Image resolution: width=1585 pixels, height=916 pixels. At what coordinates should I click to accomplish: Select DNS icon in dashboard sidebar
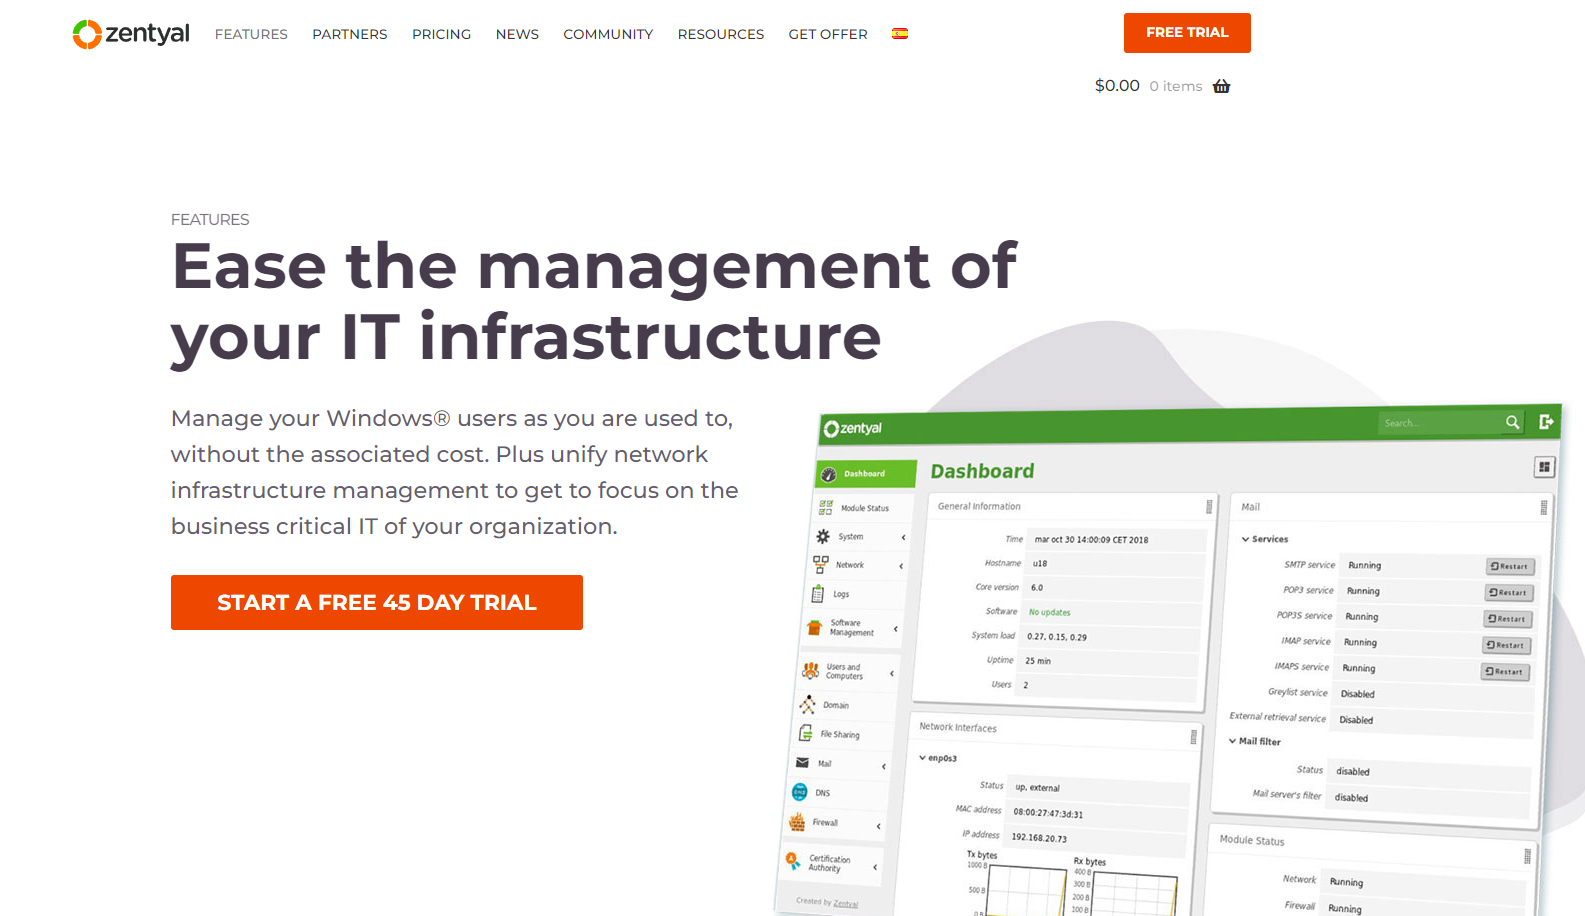tap(800, 792)
